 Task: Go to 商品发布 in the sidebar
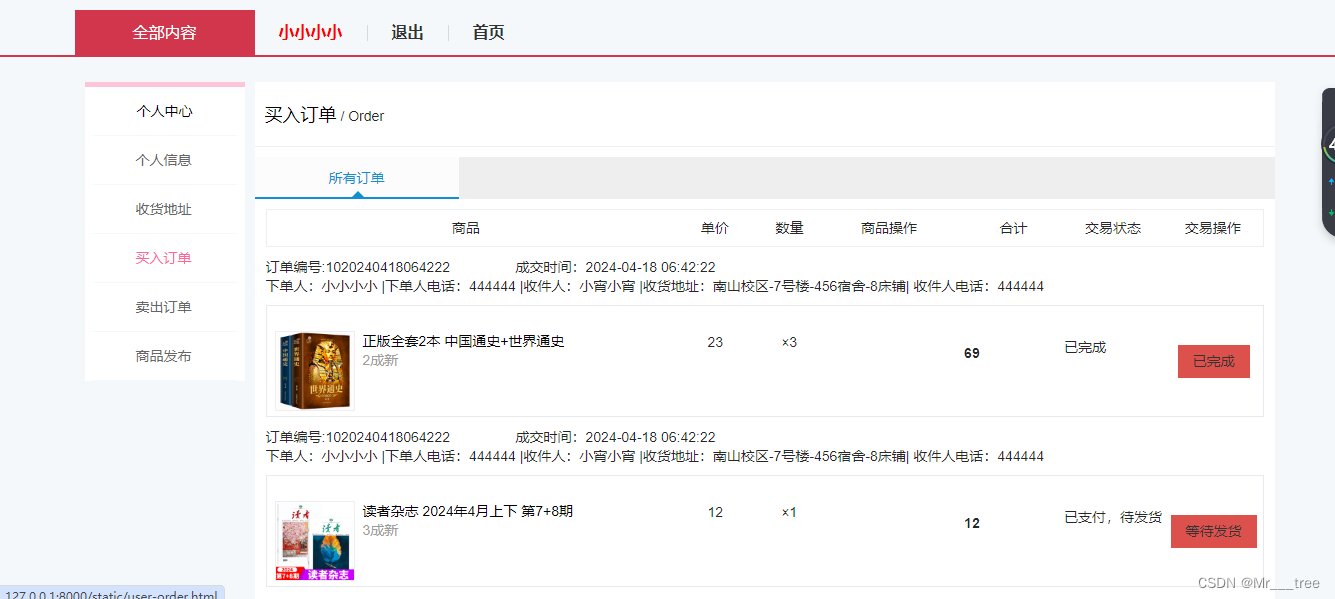pos(164,356)
